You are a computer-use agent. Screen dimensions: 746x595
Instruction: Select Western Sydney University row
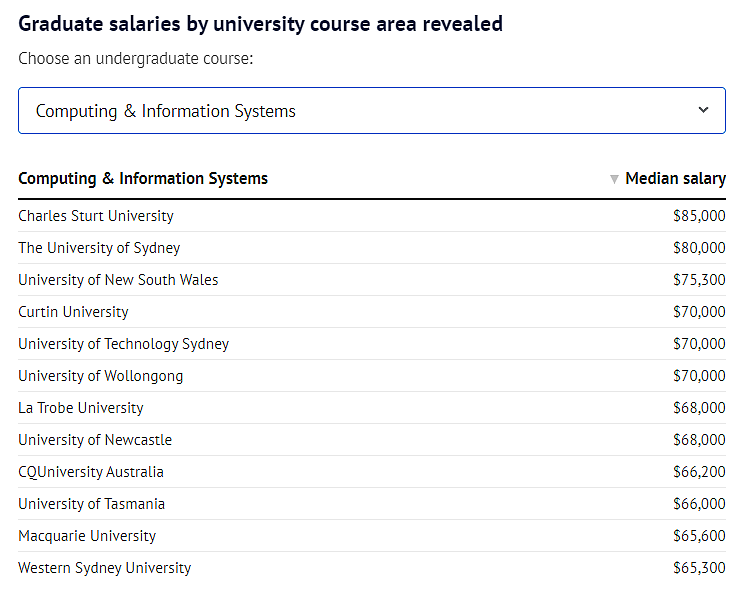coord(372,567)
